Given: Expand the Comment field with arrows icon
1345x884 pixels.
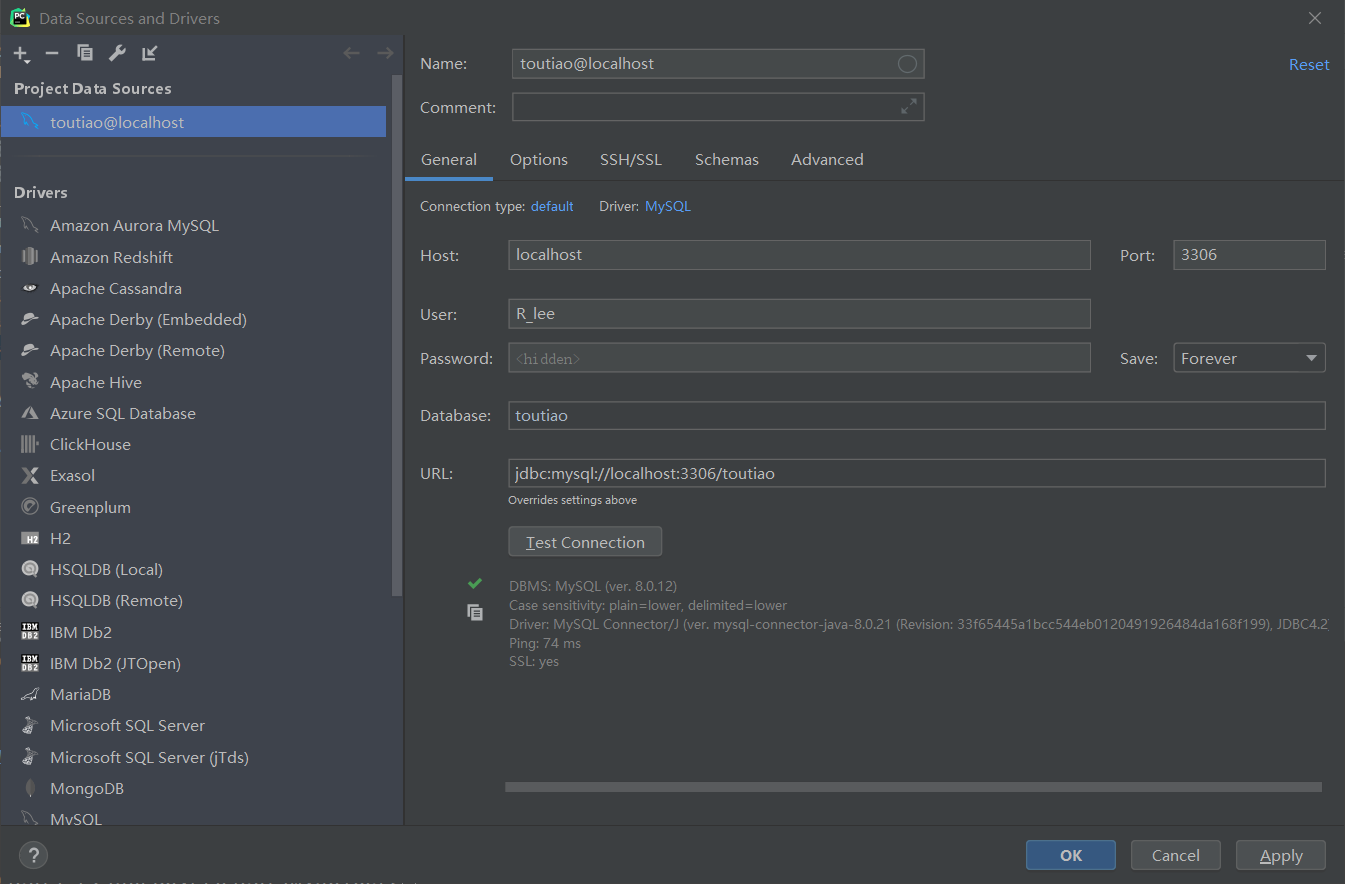Looking at the screenshot, I should pos(908,106).
